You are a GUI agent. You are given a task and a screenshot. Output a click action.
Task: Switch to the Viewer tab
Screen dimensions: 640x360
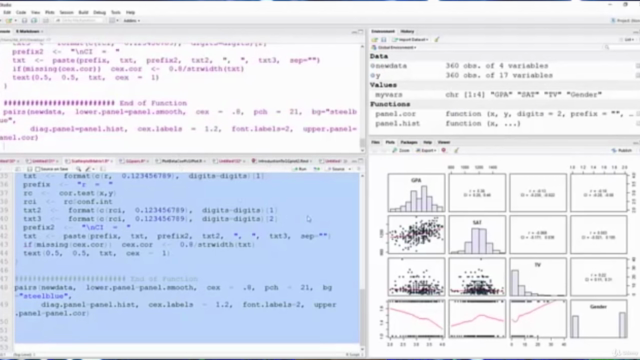pyautogui.click(x=444, y=142)
